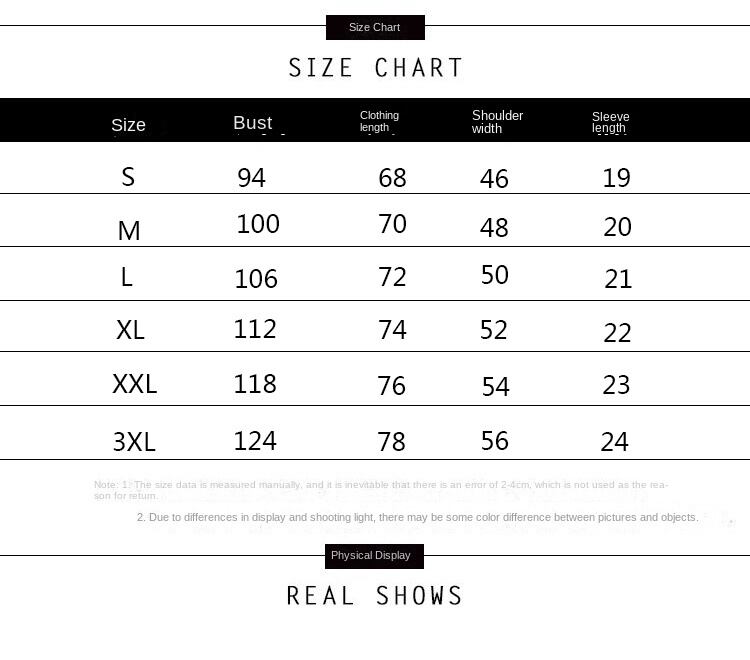Select the "Sleeve length" column header
Screen dimensions: 750x660
click(x=610, y=122)
